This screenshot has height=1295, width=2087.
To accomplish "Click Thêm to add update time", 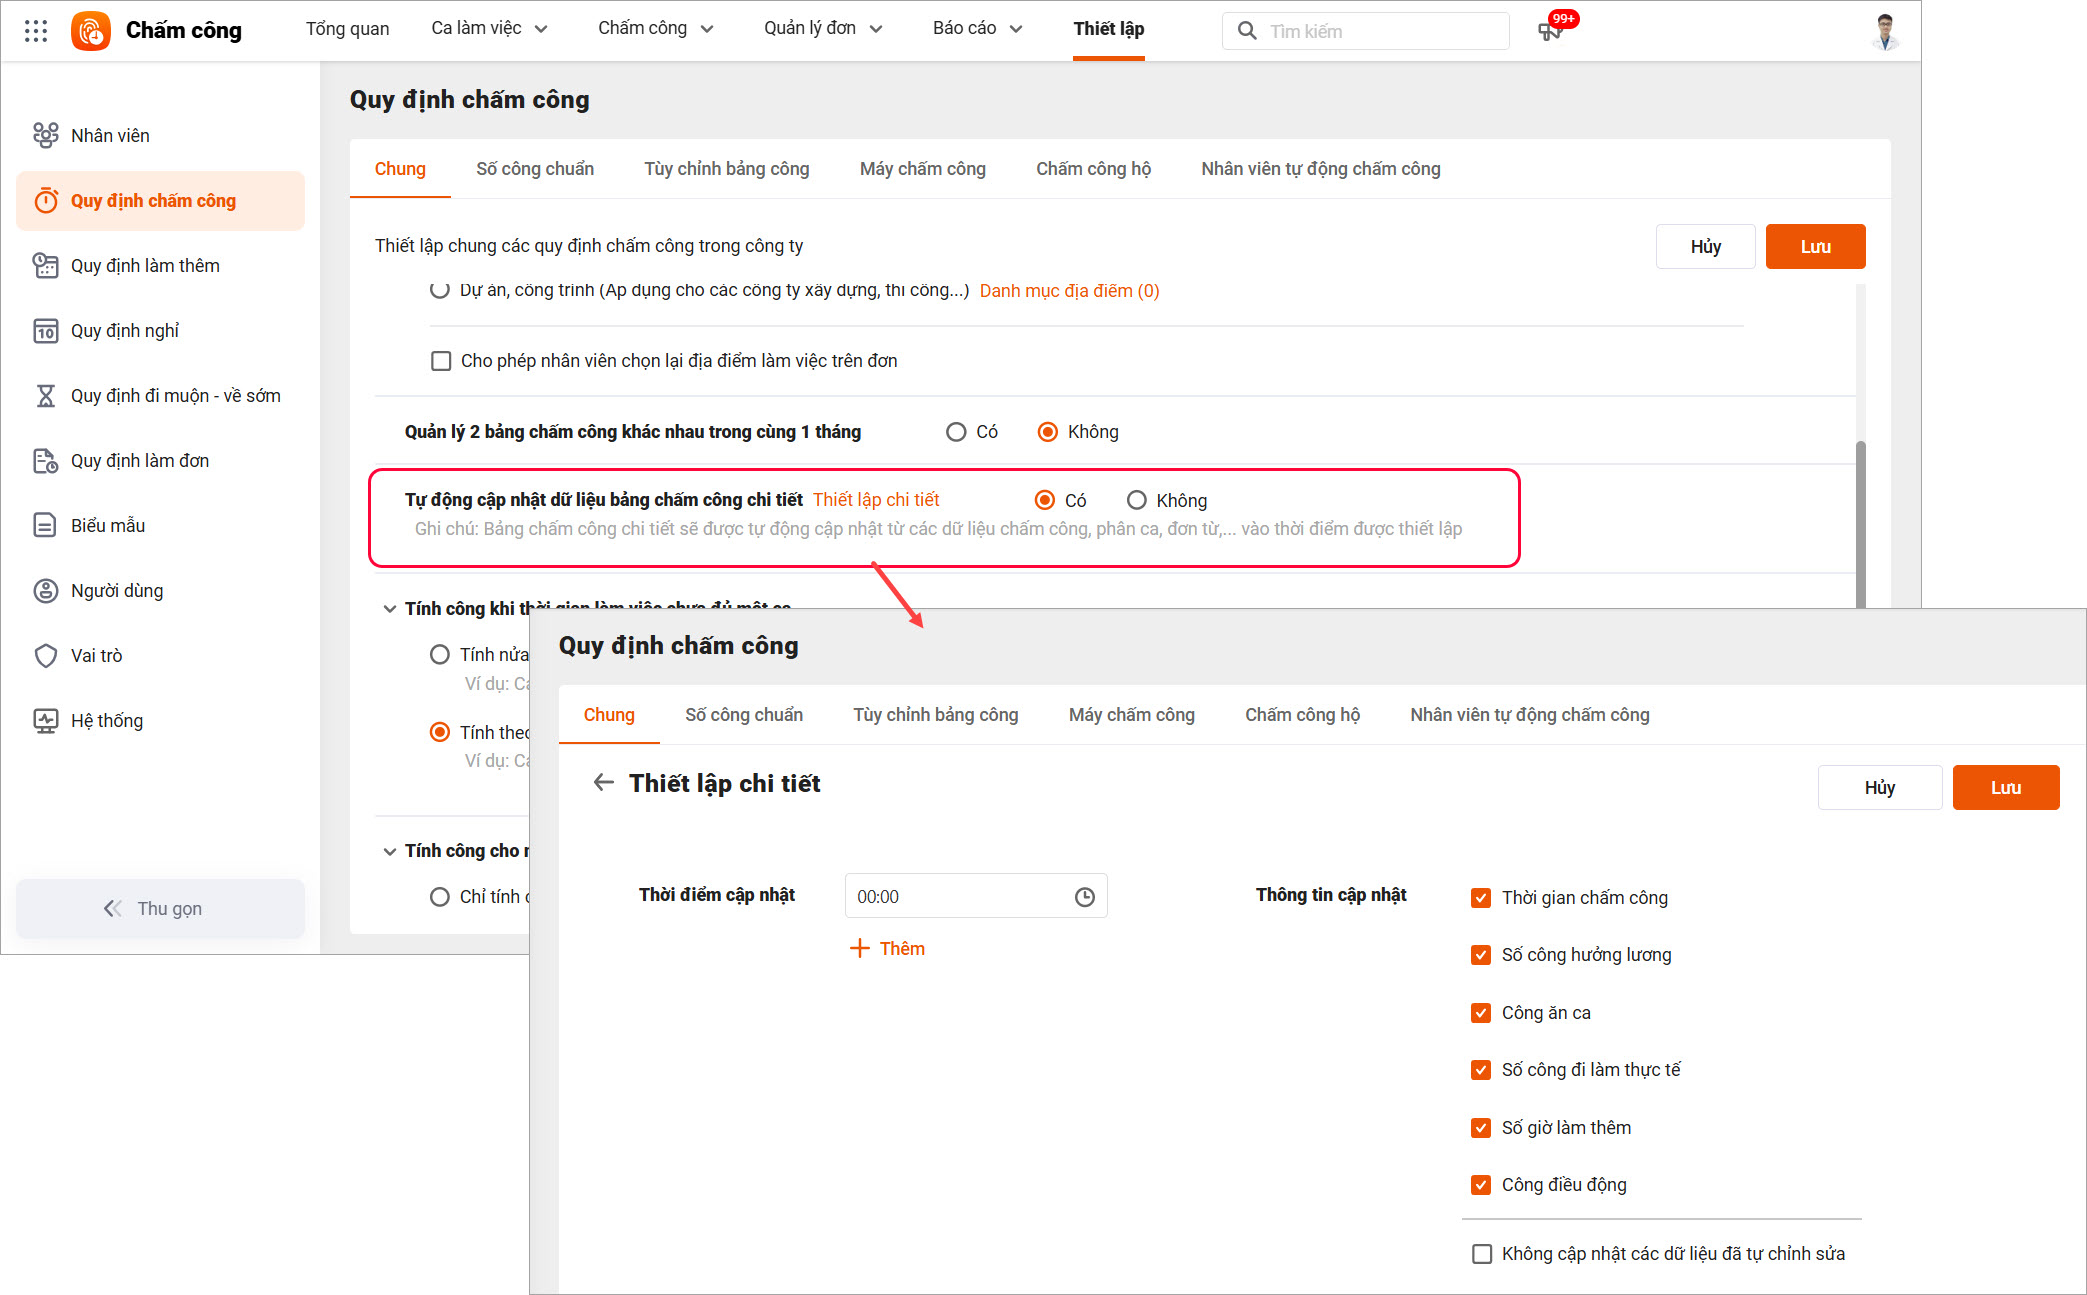I will point(888,949).
